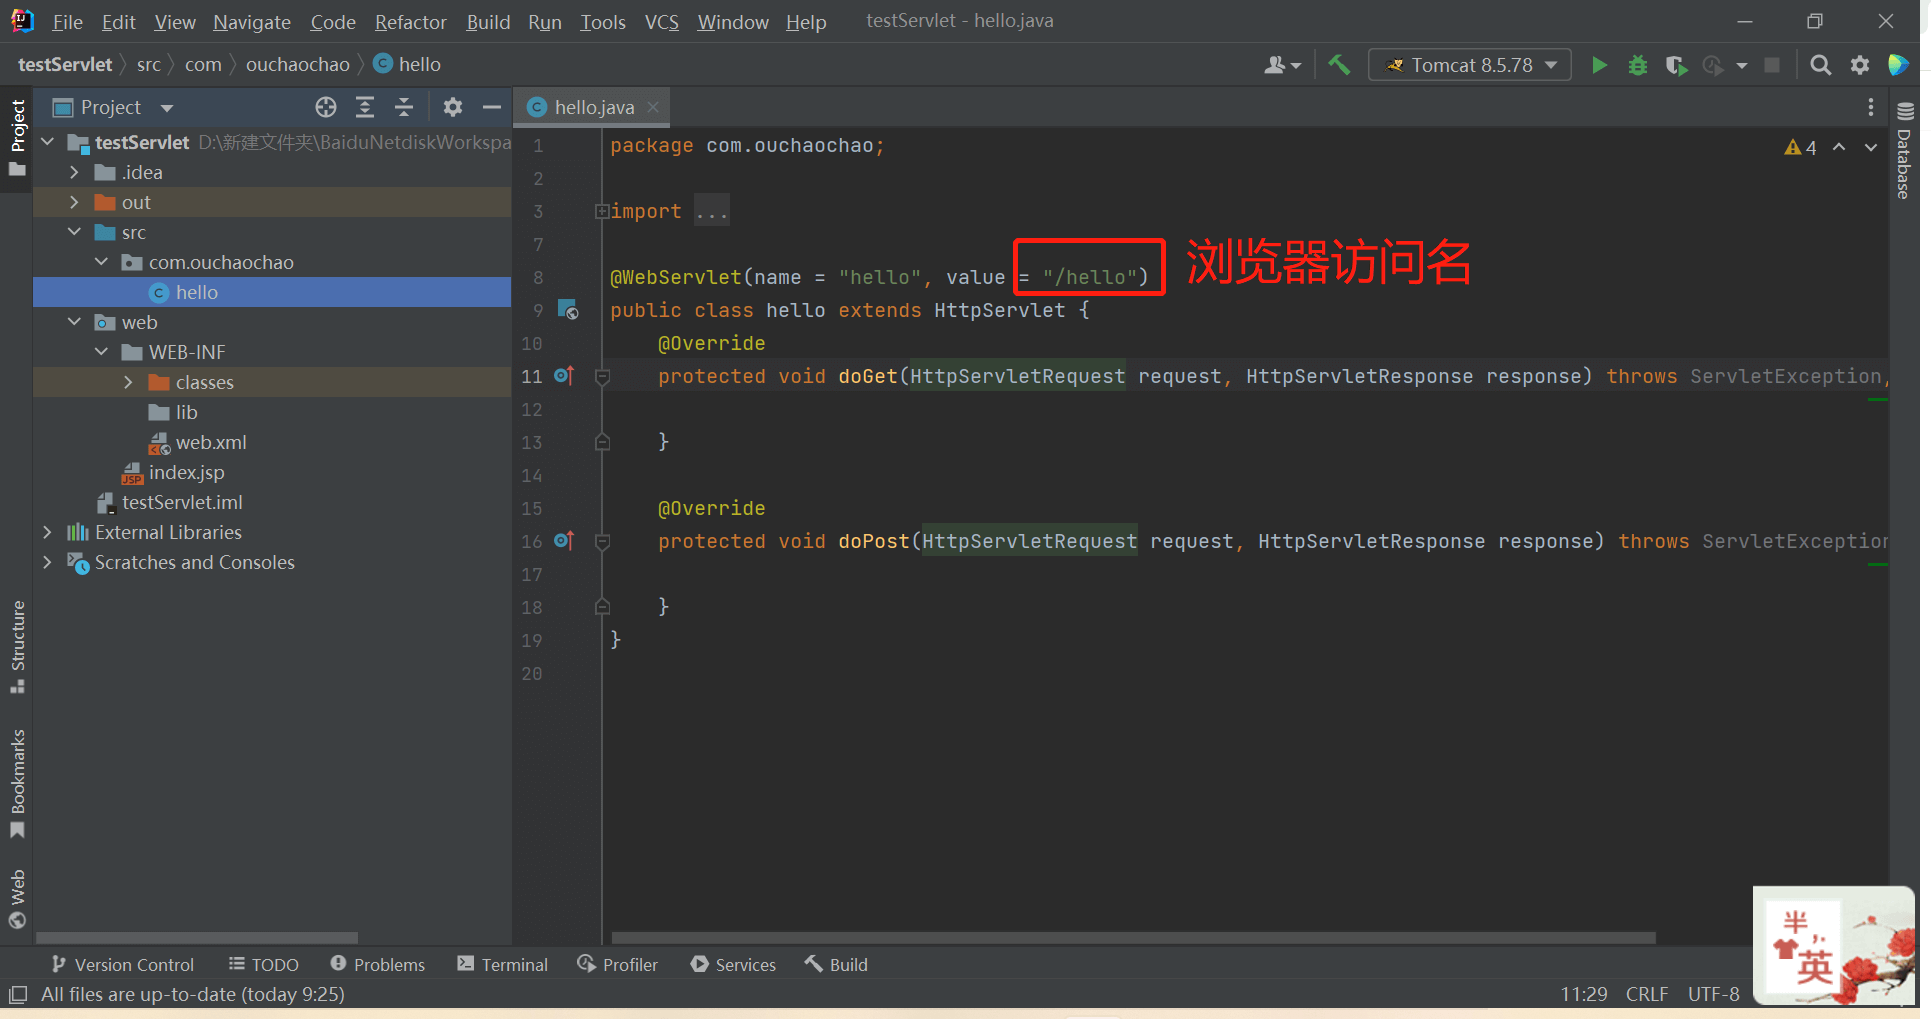Viewport: 1931px width, 1019px height.
Task: Click Expand All icon in Project panel
Action: 365,107
